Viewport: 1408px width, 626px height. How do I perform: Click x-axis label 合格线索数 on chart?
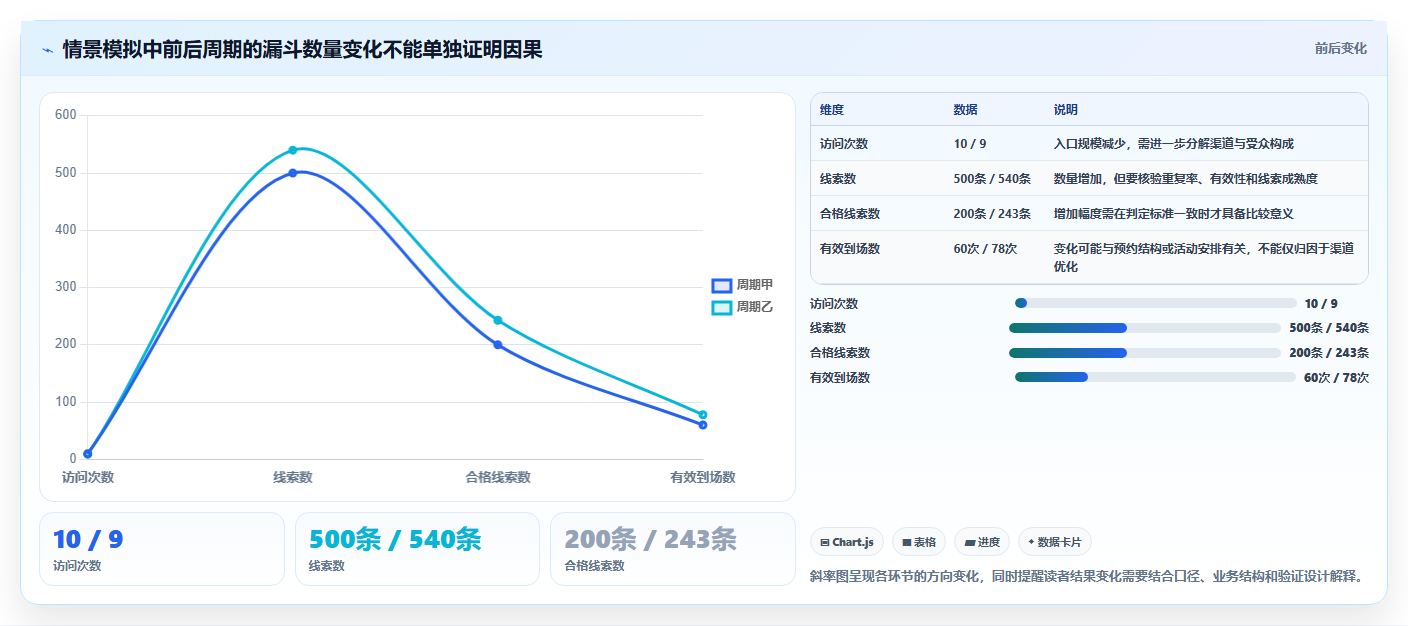click(x=498, y=477)
